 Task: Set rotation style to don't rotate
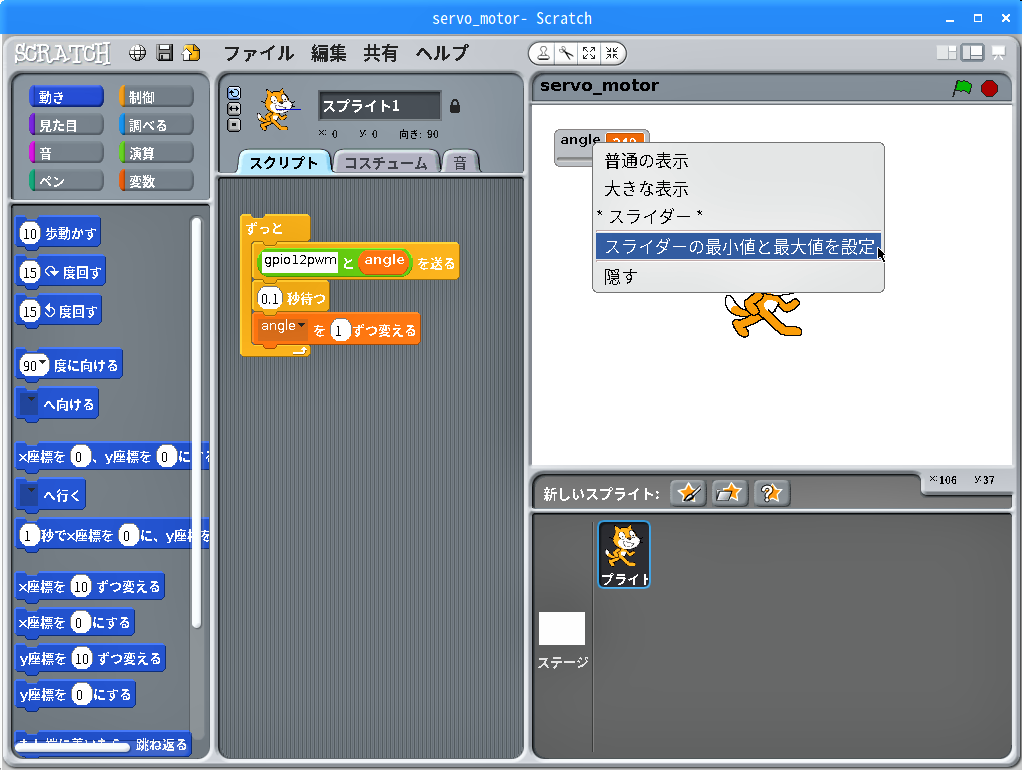(234, 125)
